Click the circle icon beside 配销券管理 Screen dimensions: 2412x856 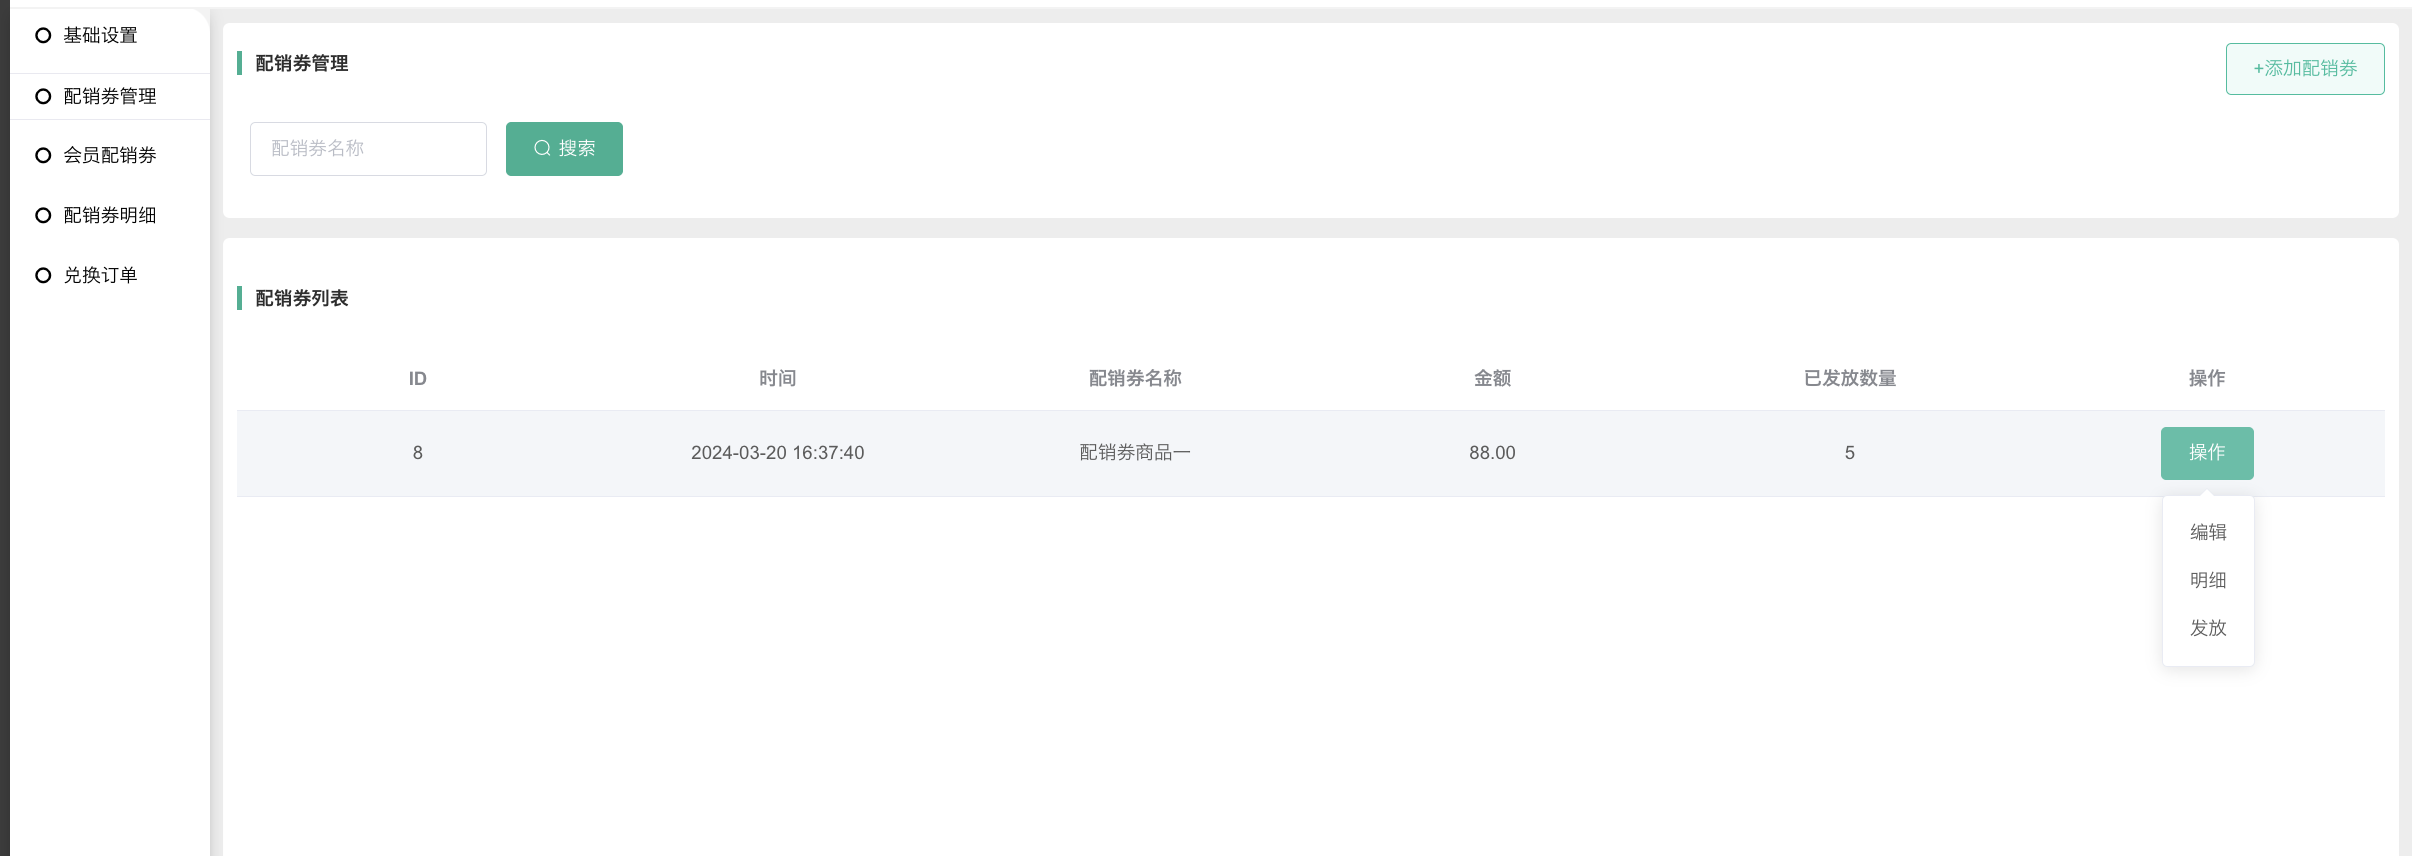43,97
